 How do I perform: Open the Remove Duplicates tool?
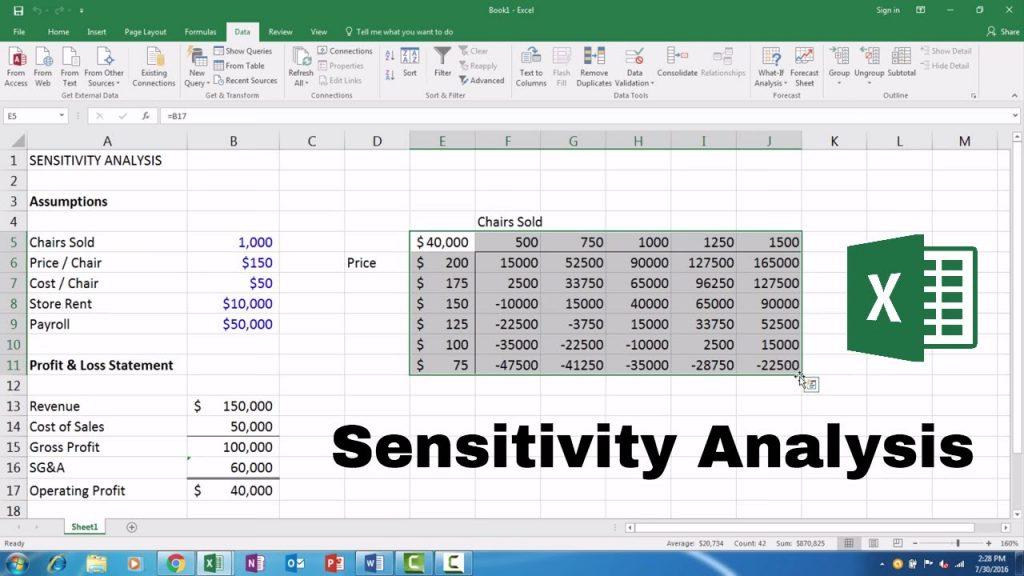(594, 67)
